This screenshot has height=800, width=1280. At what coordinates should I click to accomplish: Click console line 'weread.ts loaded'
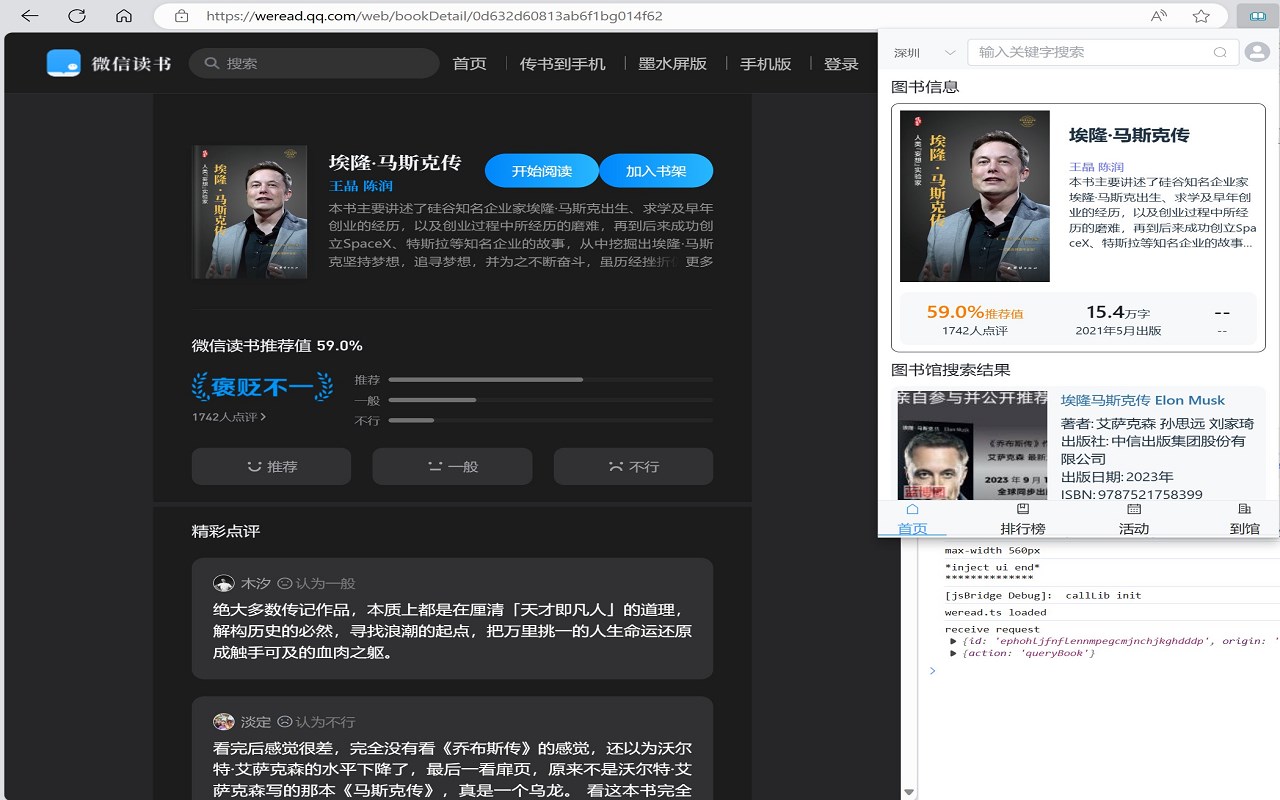pyautogui.click(x=996, y=612)
